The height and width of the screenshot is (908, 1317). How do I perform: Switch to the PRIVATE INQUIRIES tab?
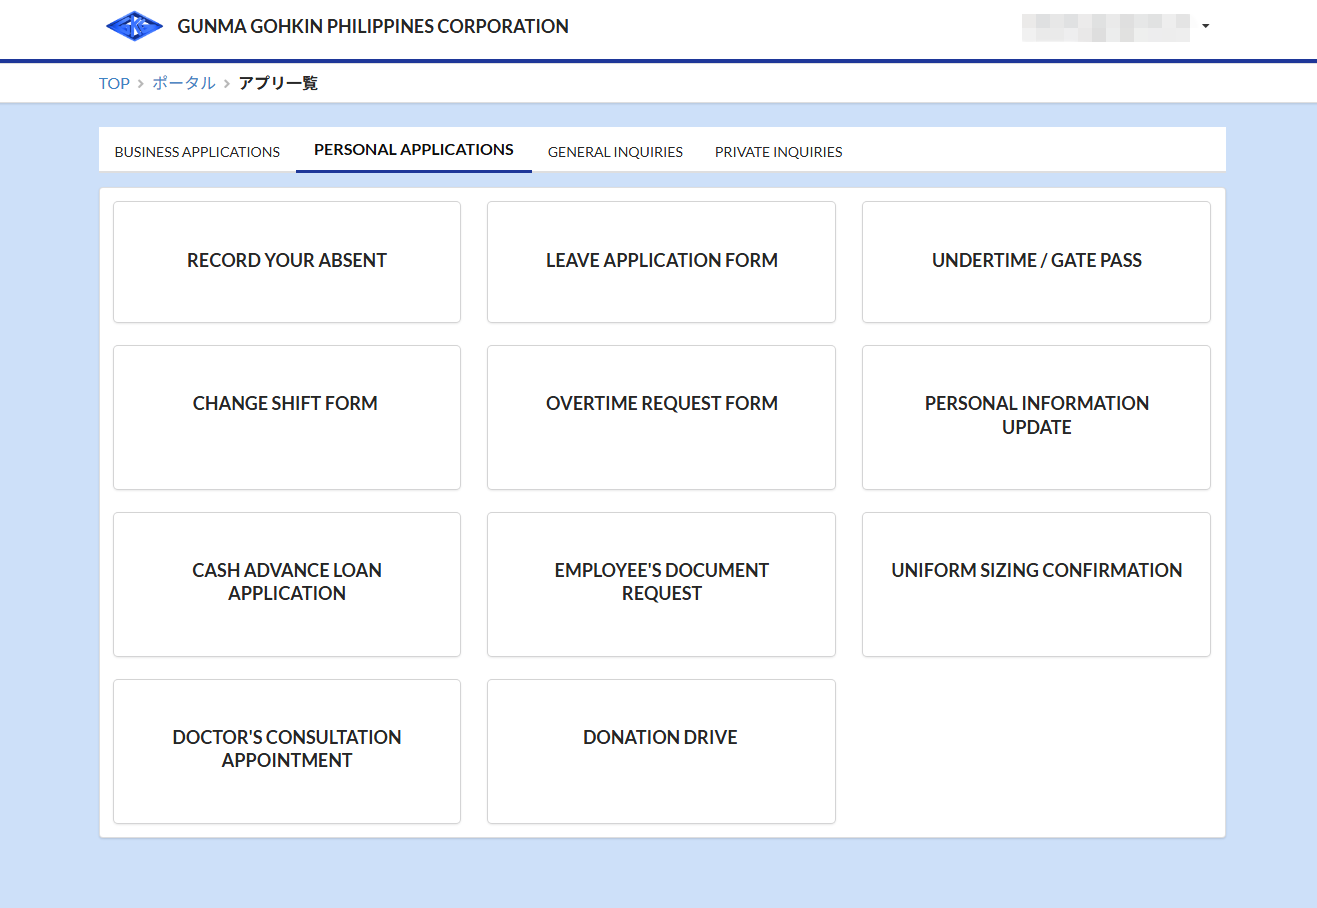pos(778,152)
